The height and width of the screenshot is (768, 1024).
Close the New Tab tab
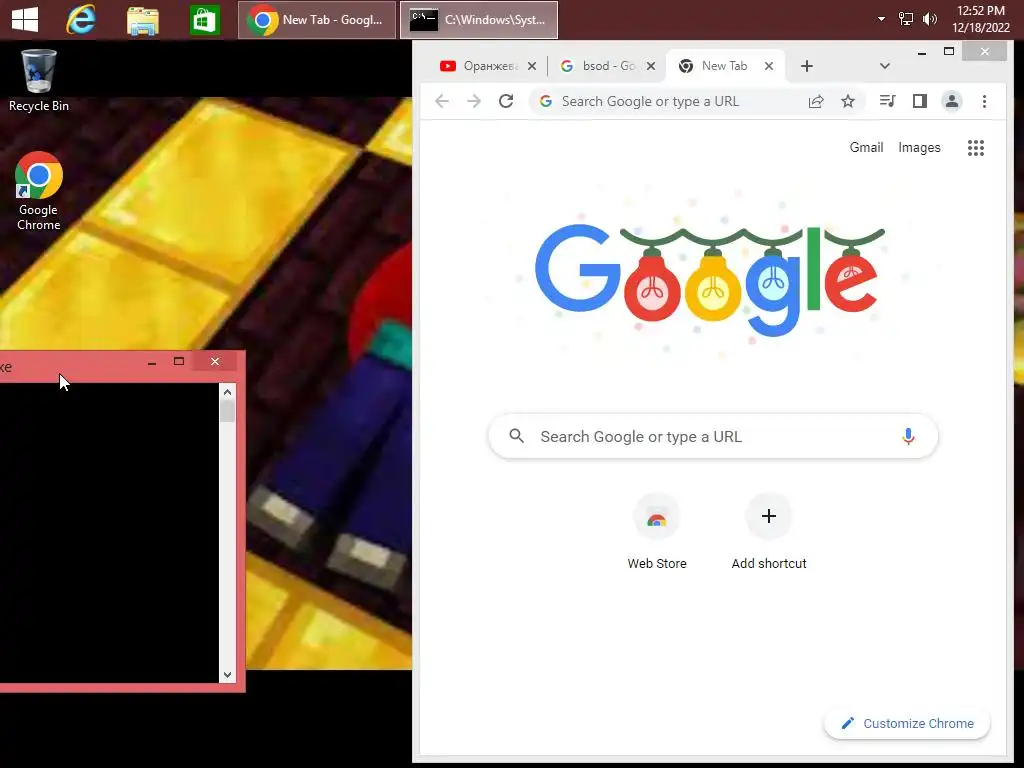pyautogui.click(x=769, y=66)
